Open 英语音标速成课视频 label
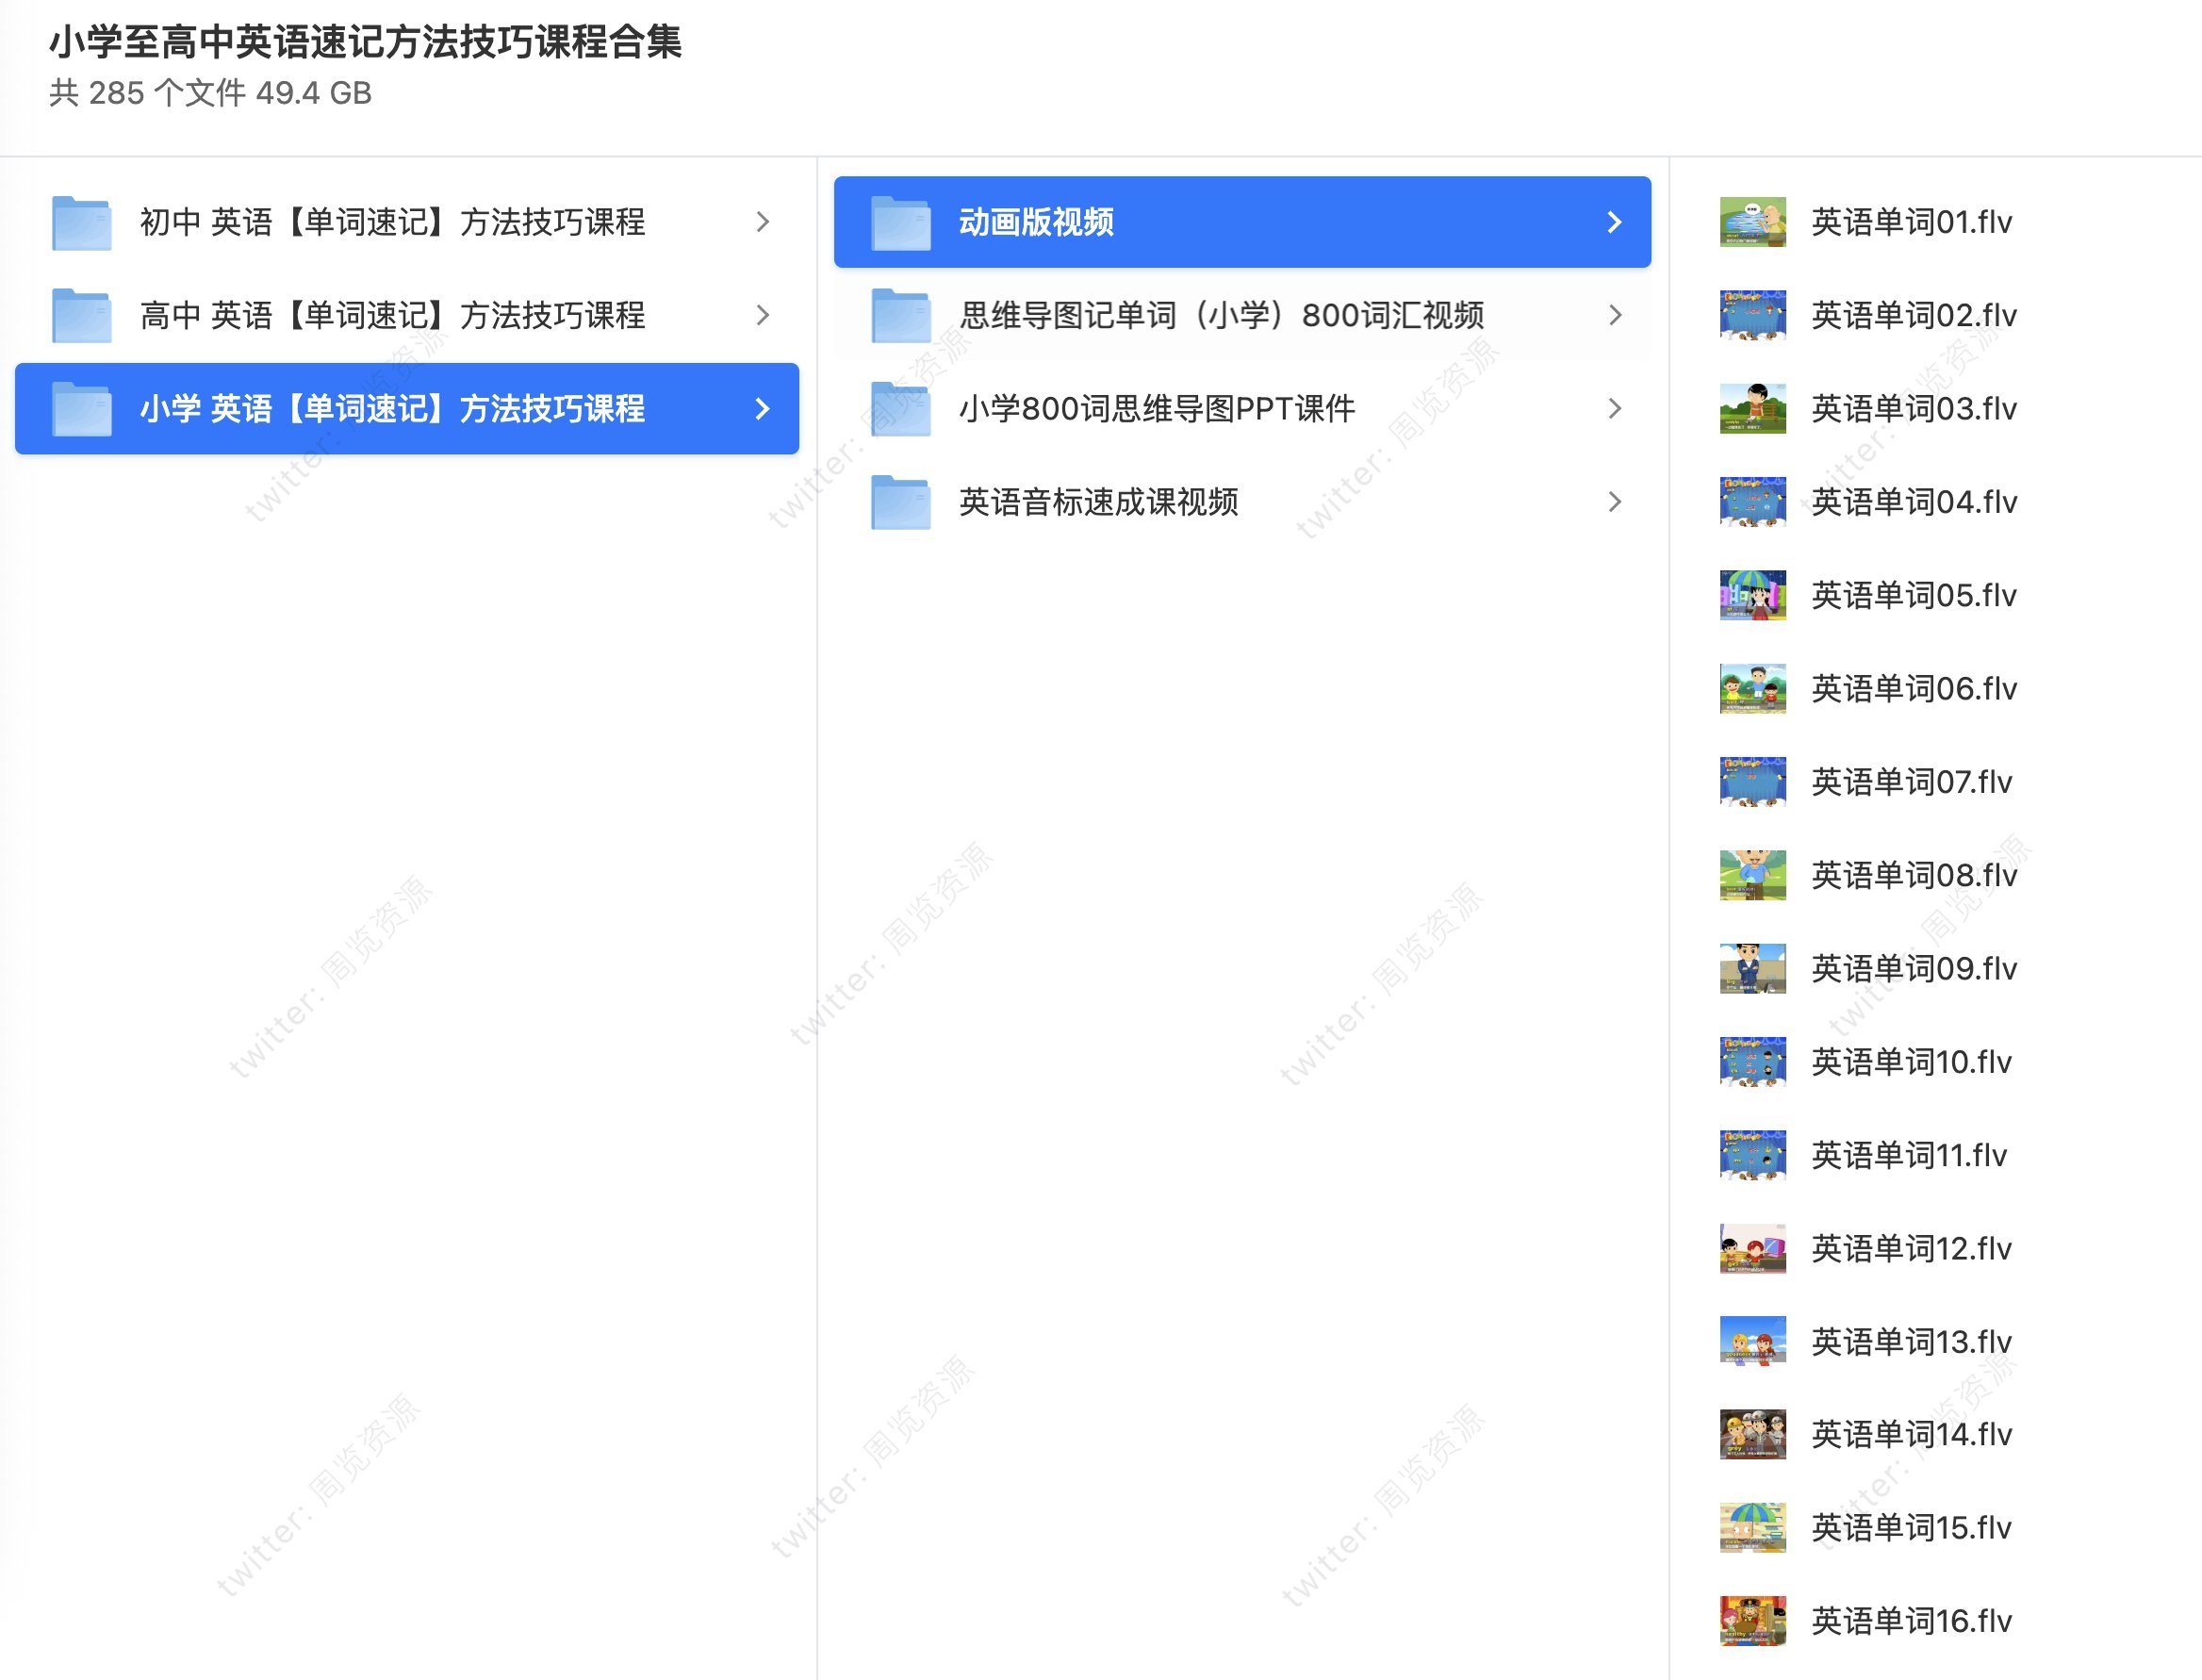The image size is (2202, 1680). [1098, 501]
